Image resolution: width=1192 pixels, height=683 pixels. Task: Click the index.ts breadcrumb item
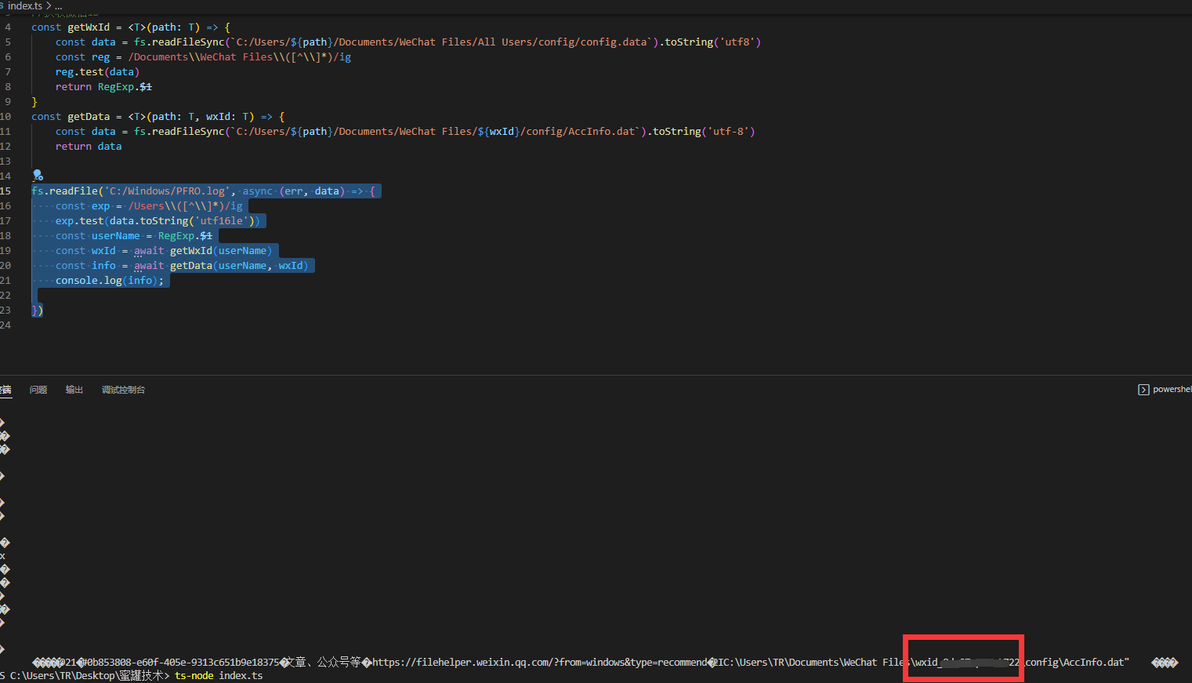pyautogui.click(x=24, y=6)
